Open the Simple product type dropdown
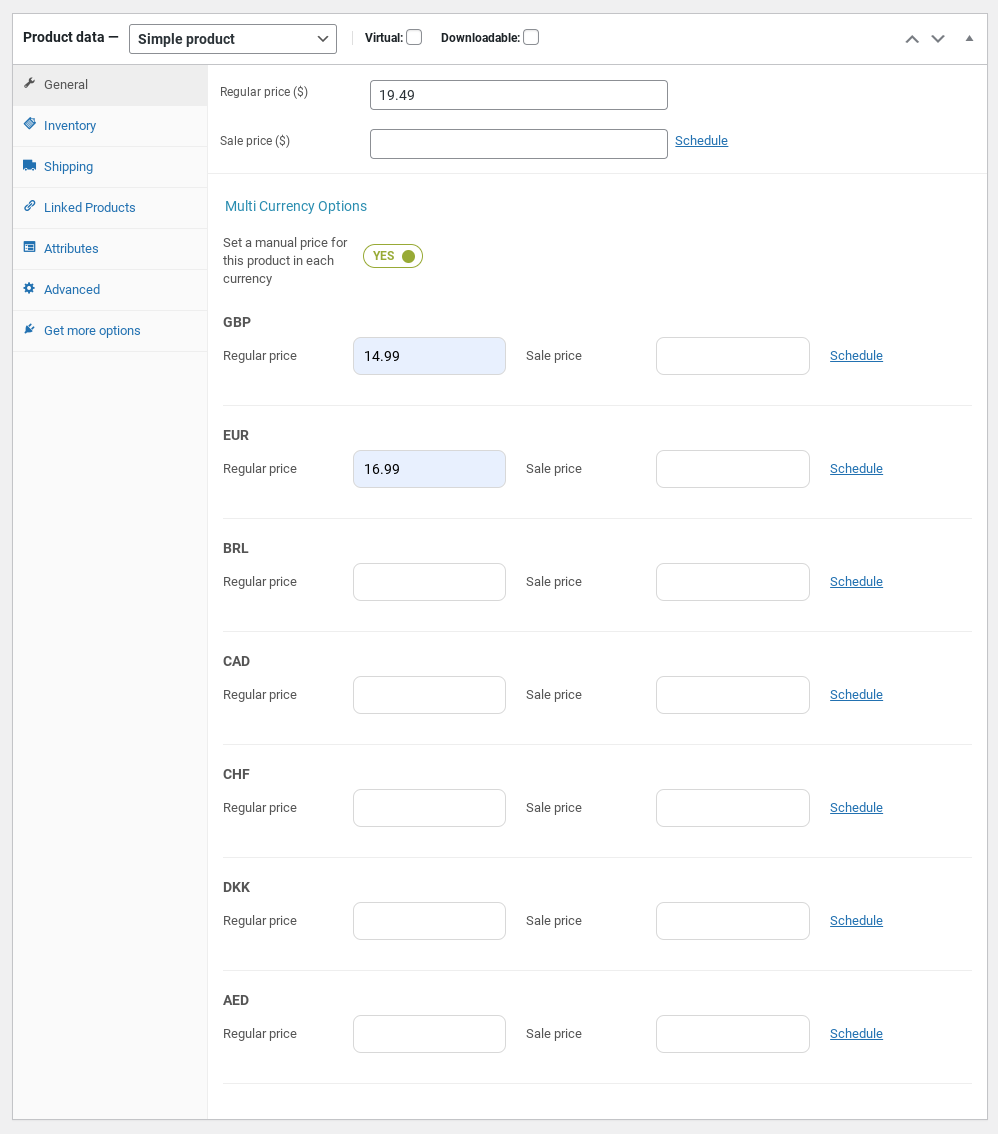 click(x=233, y=39)
